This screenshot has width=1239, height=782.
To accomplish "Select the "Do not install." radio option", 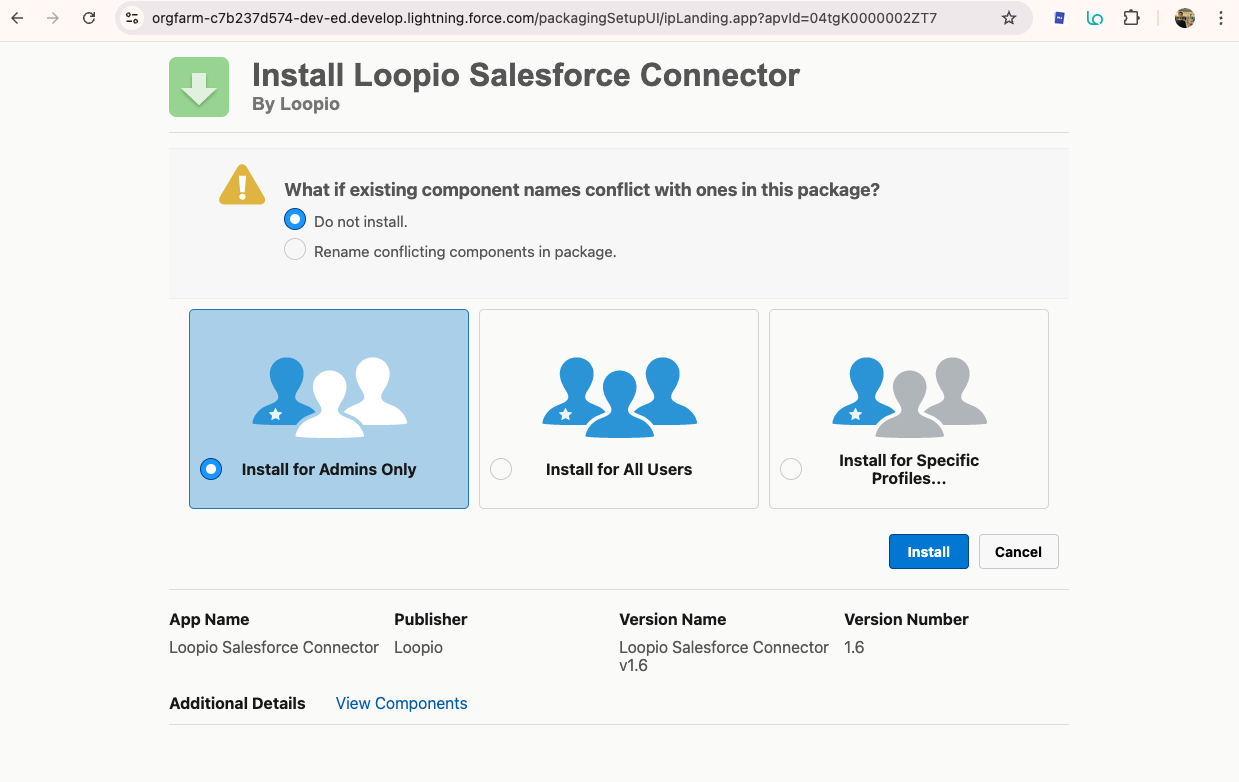I will (295, 220).
